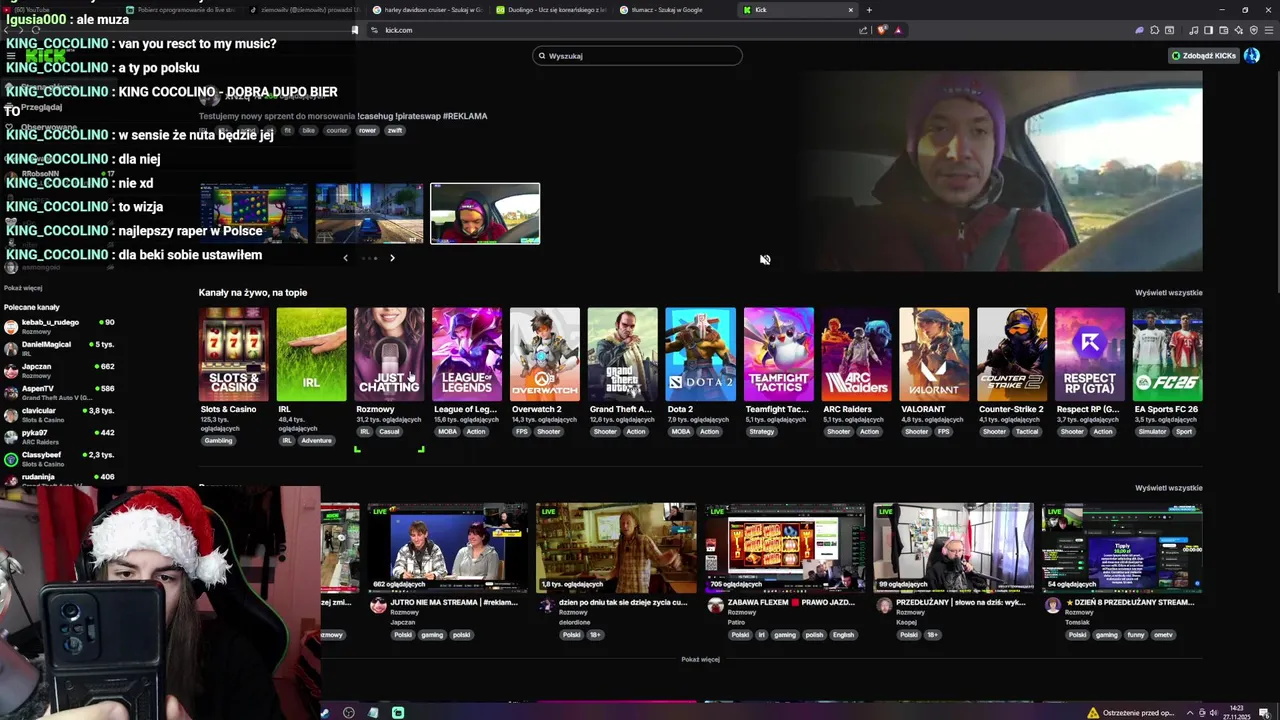Switch to harley davidson cruiser tab

pos(427,10)
